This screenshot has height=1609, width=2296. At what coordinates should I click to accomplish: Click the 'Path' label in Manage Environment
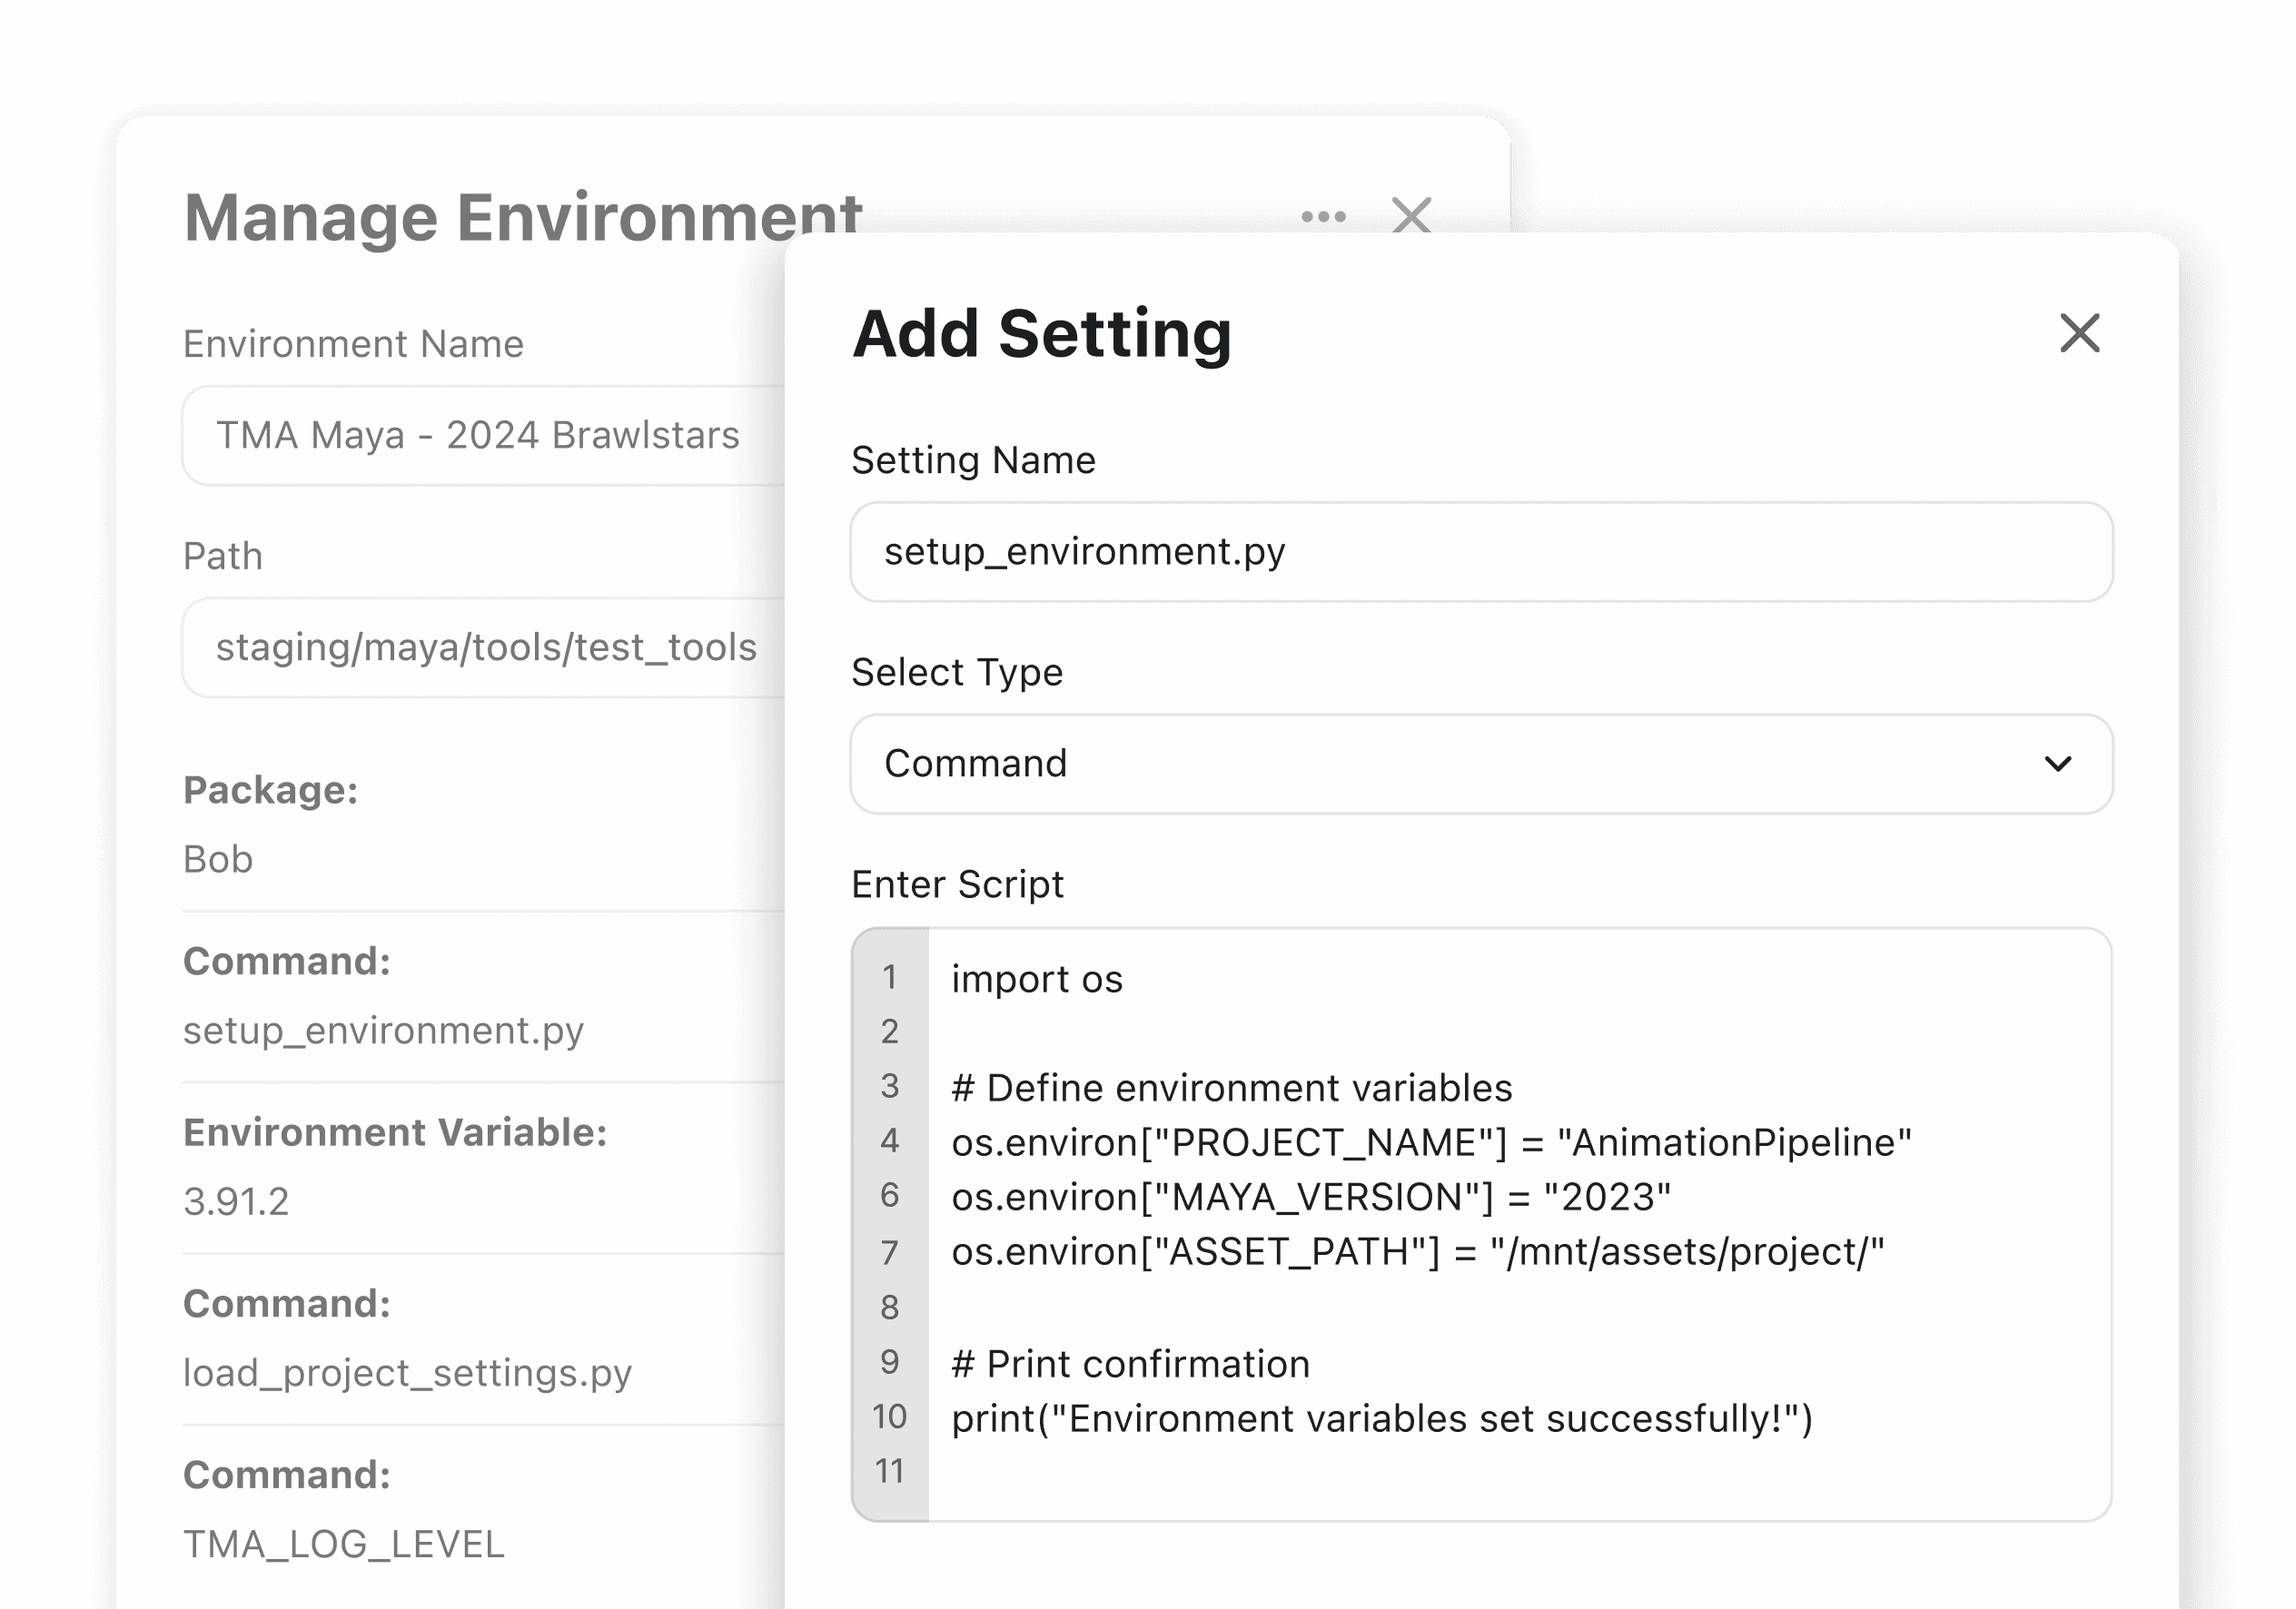223,556
